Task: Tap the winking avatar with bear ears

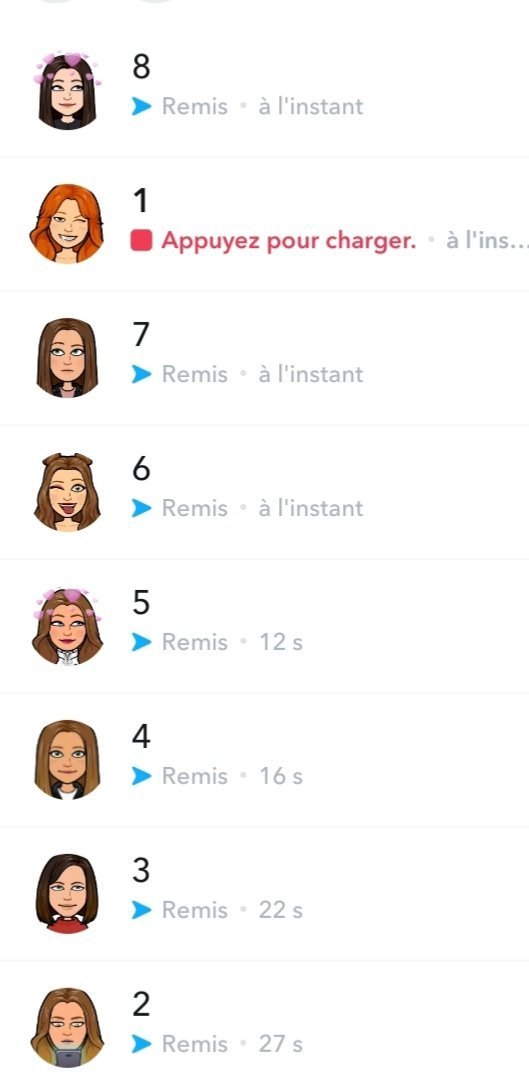Action: pyautogui.click(x=67, y=492)
